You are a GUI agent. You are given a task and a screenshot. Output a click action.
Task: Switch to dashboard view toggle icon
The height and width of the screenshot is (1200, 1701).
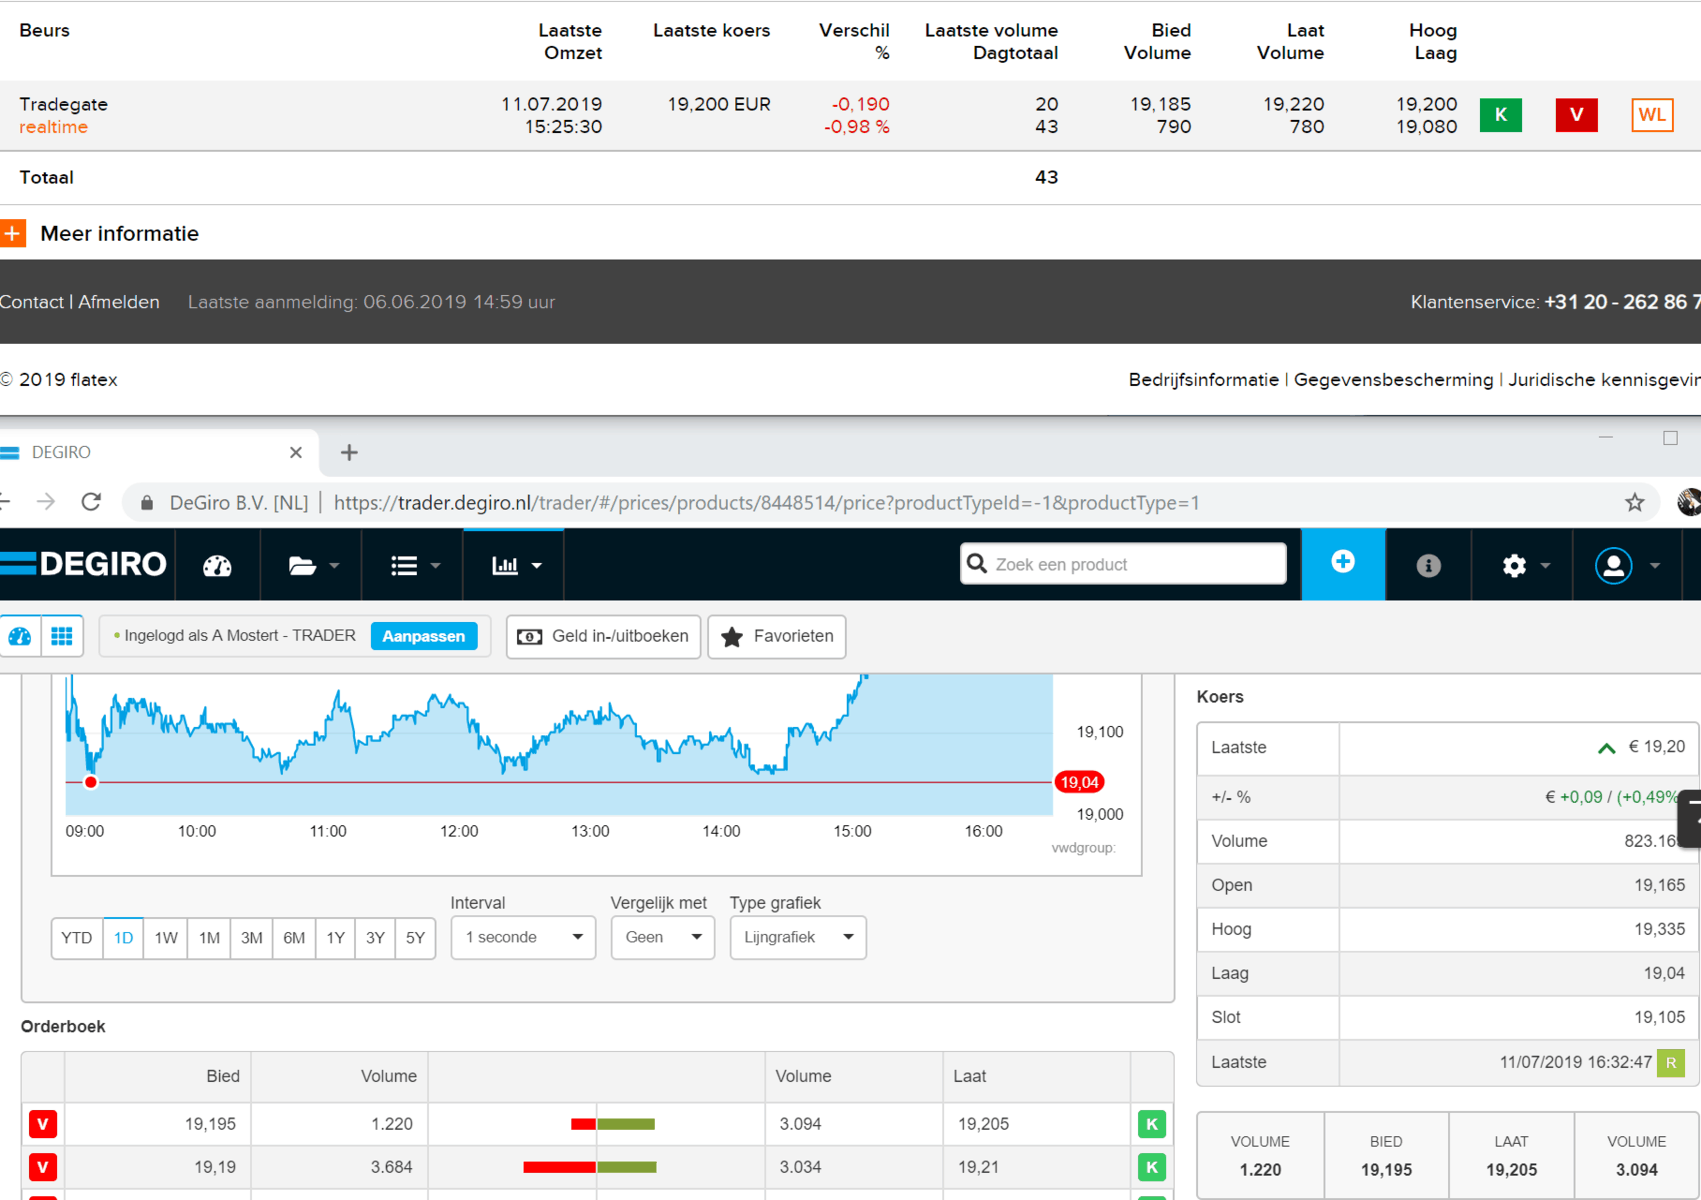click(20, 637)
